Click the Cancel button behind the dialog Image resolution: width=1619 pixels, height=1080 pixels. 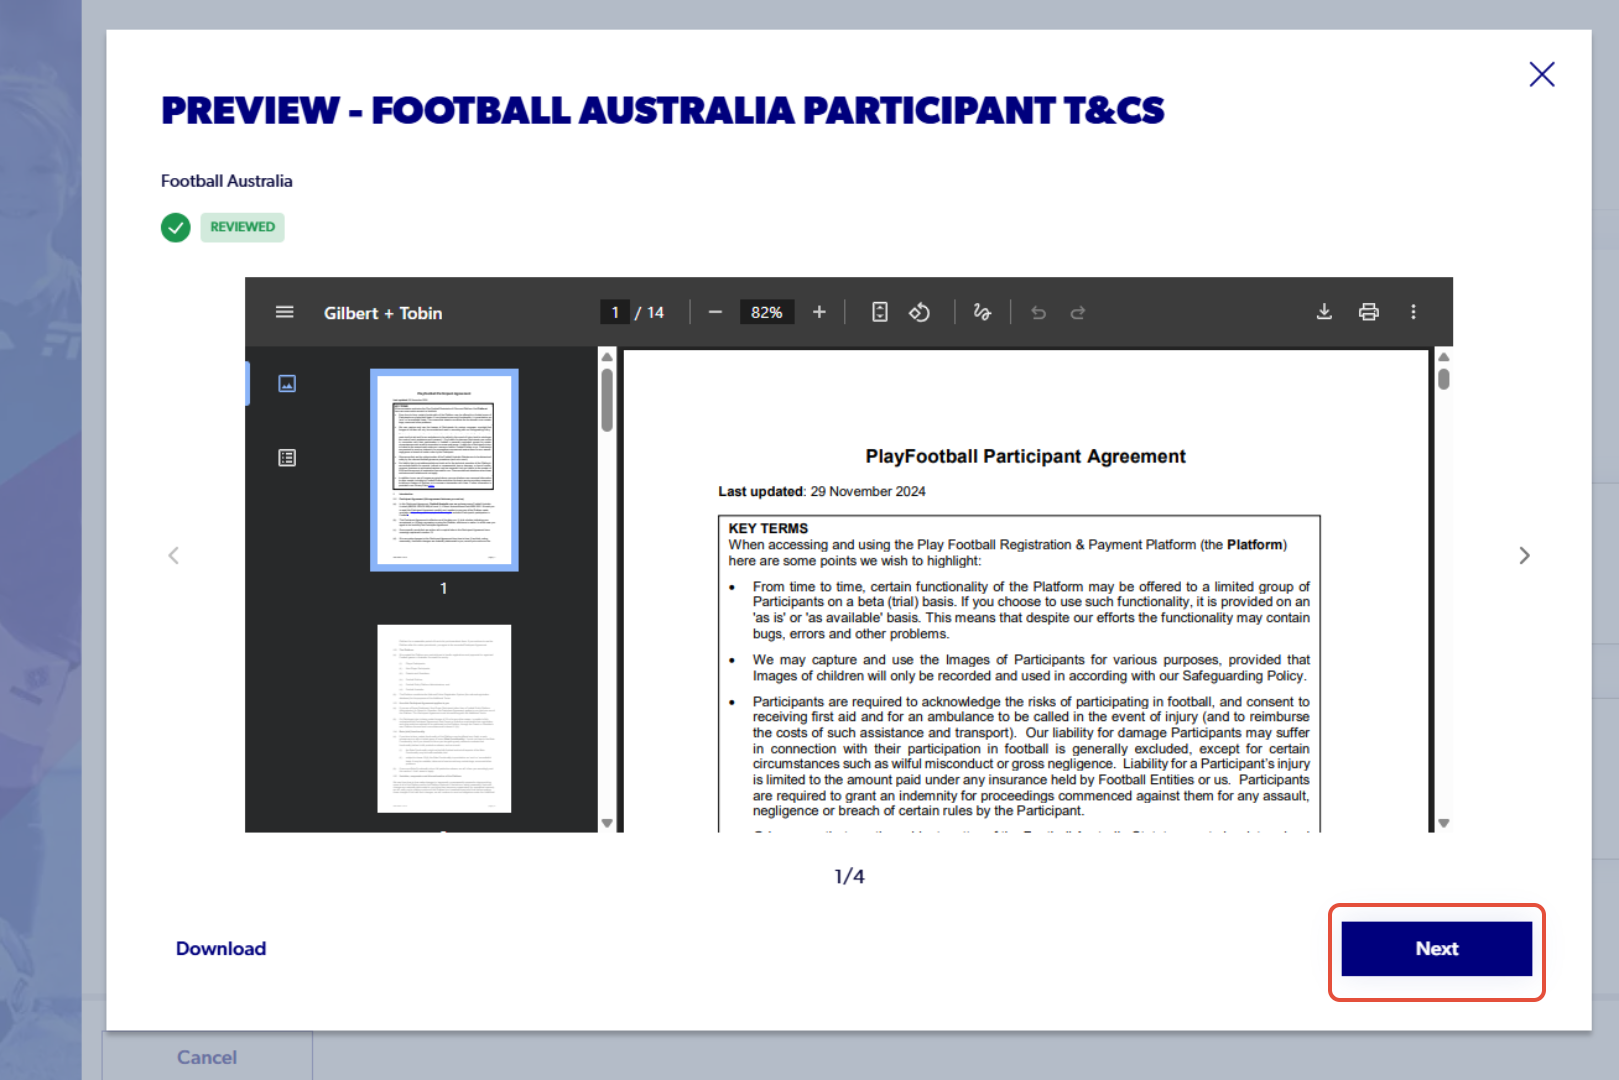tap(207, 1057)
